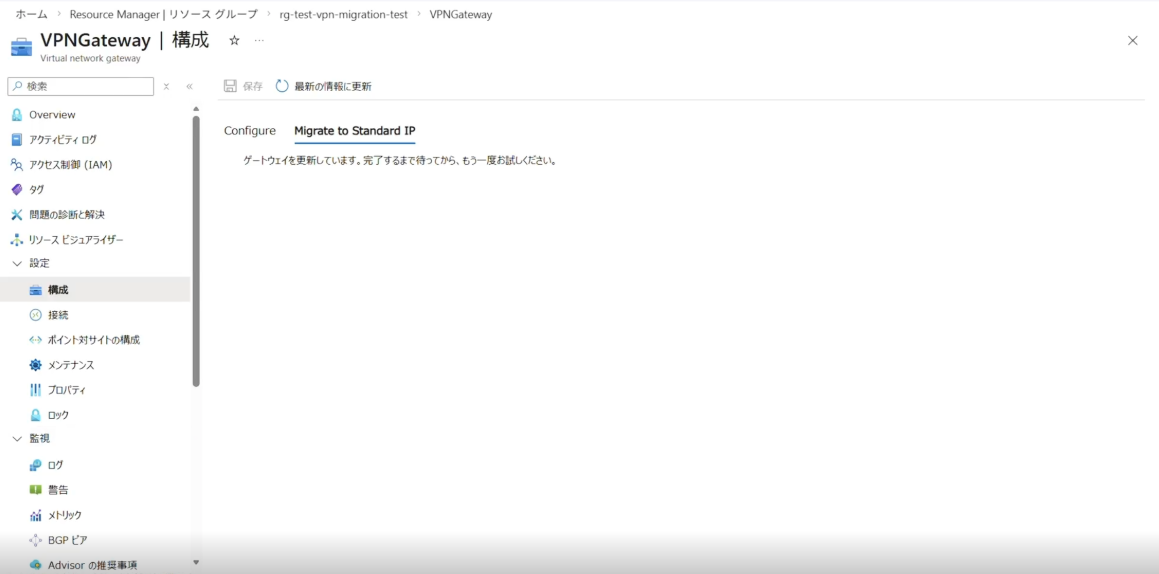Select アクセス制御 (IAM) icon in sidebar
This screenshot has height=574, width=1159.
point(17,165)
